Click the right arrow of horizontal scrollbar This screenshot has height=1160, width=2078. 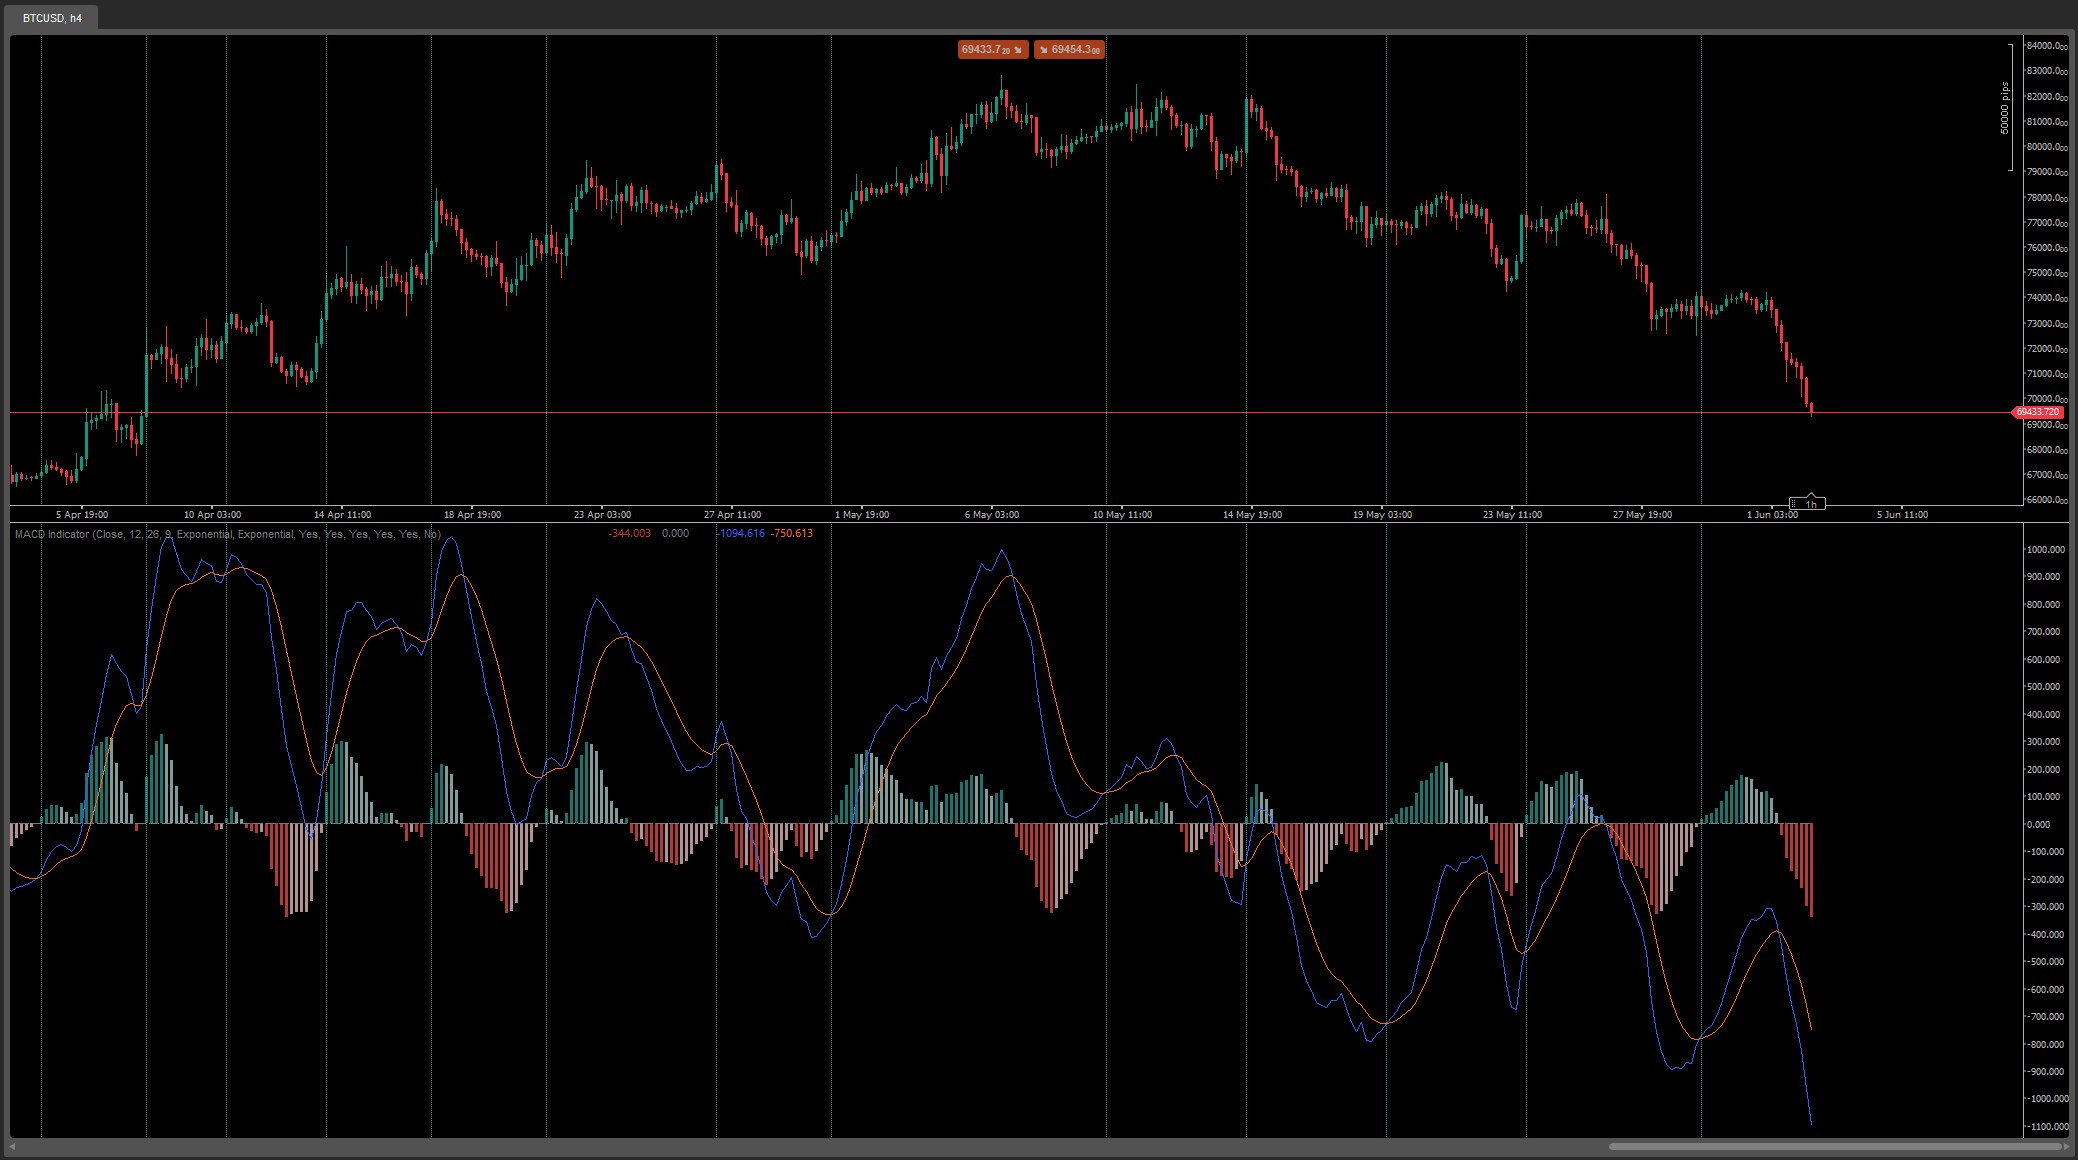(2067, 1146)
